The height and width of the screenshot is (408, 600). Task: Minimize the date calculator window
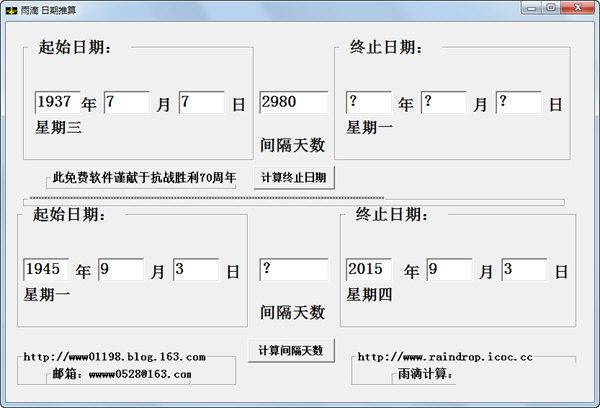tap(528, 7)
